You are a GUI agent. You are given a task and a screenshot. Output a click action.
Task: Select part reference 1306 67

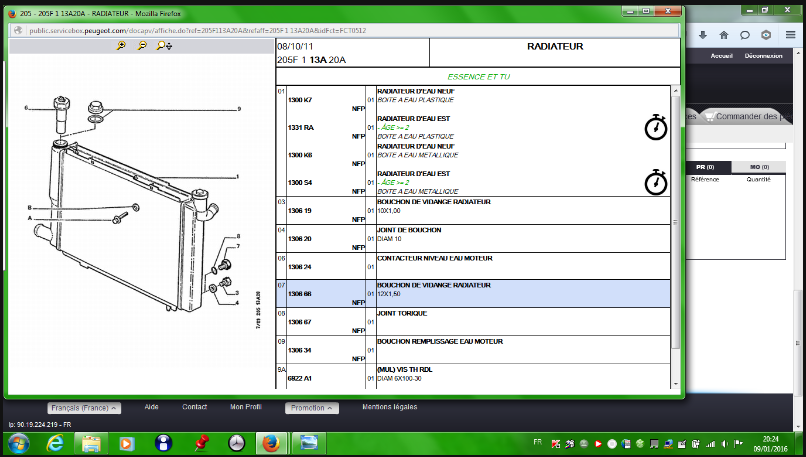(300, 322)
